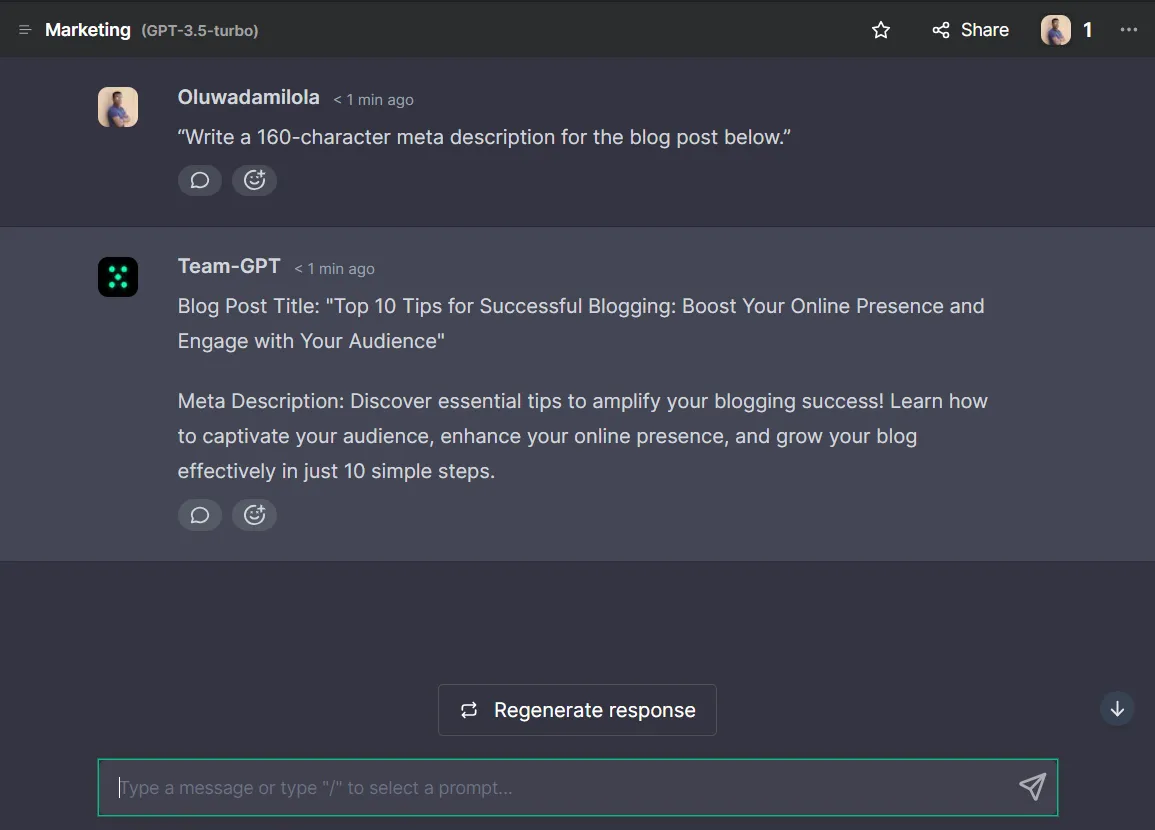1155x830 pixels.
Task: Open the profile avatar in the header
Action: (x=1055, y=30)
